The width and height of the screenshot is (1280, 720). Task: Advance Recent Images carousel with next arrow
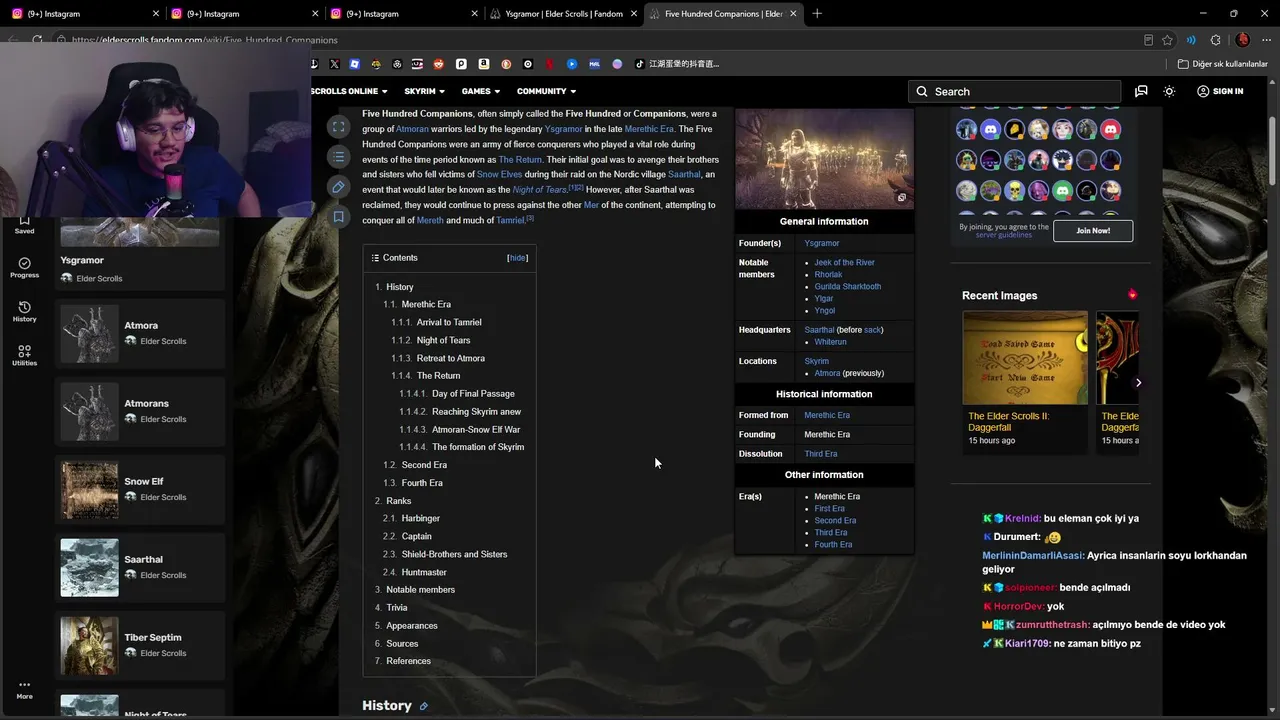[1138, 383]
